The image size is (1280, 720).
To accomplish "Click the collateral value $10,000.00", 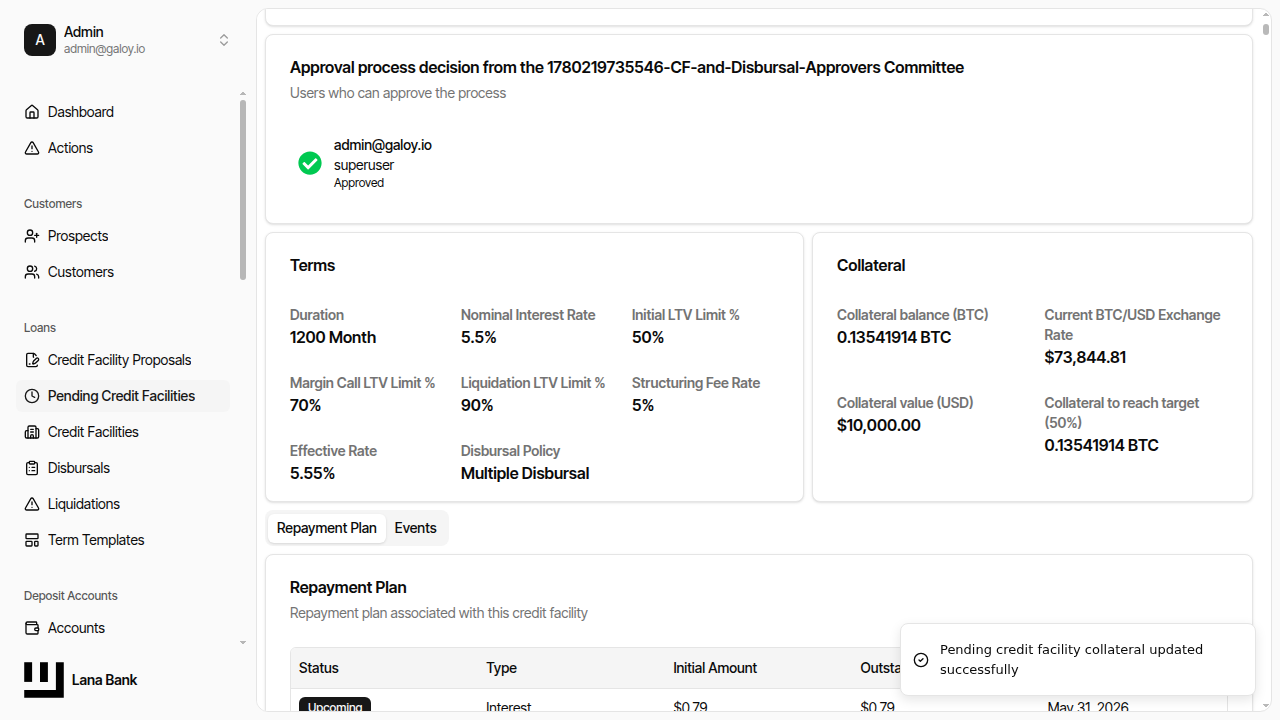I will 879,426.
